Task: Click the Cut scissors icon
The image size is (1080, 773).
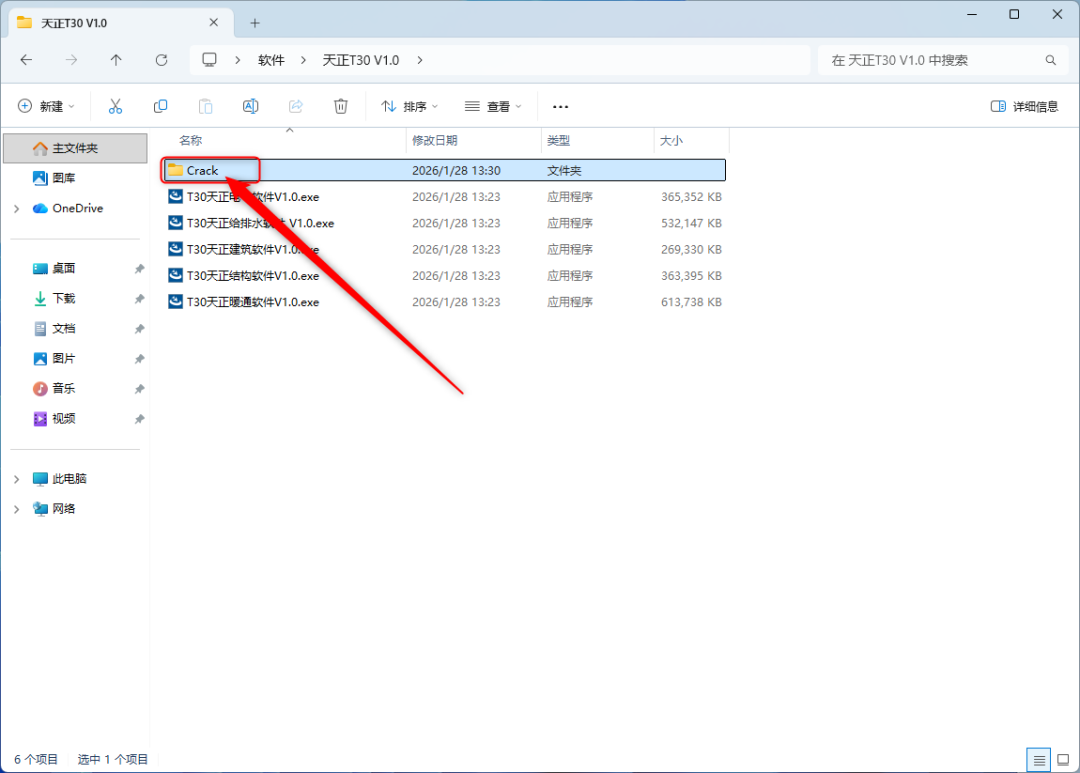Action: [115, 106]
